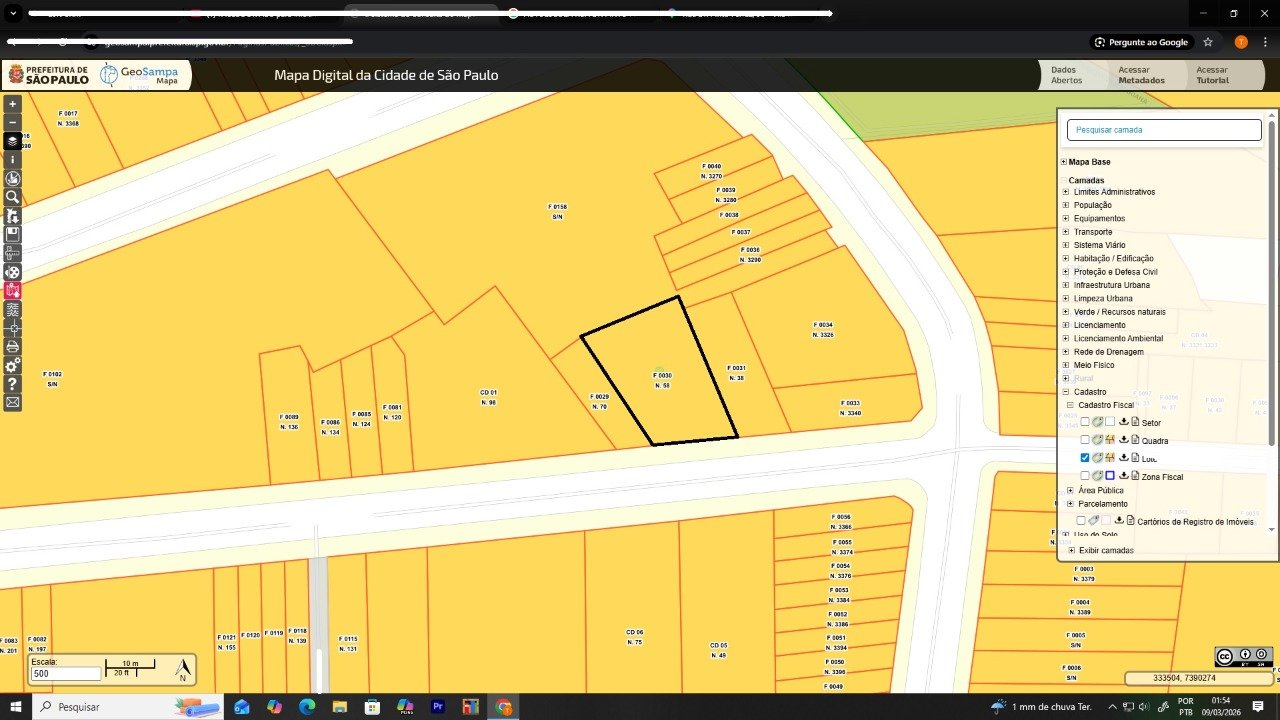Uncheck the Lote layer checkbox
Viewport: 1280px width, 720px height.
(x=1085, y=458)
